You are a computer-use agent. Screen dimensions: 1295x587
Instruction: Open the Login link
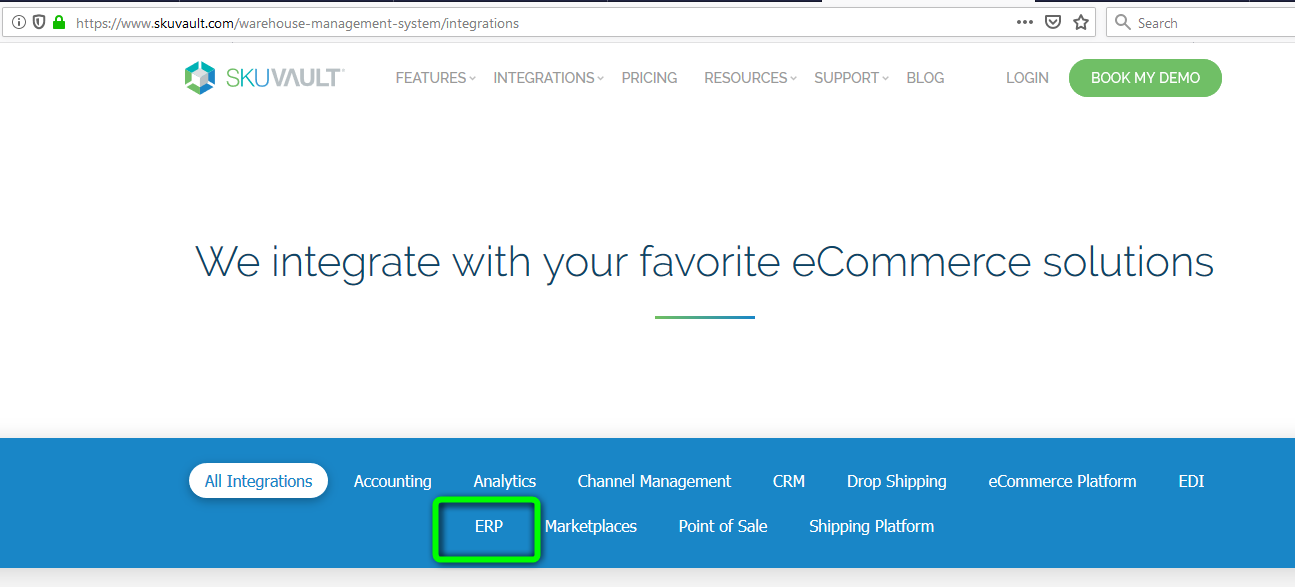[x=1027, y=78]
